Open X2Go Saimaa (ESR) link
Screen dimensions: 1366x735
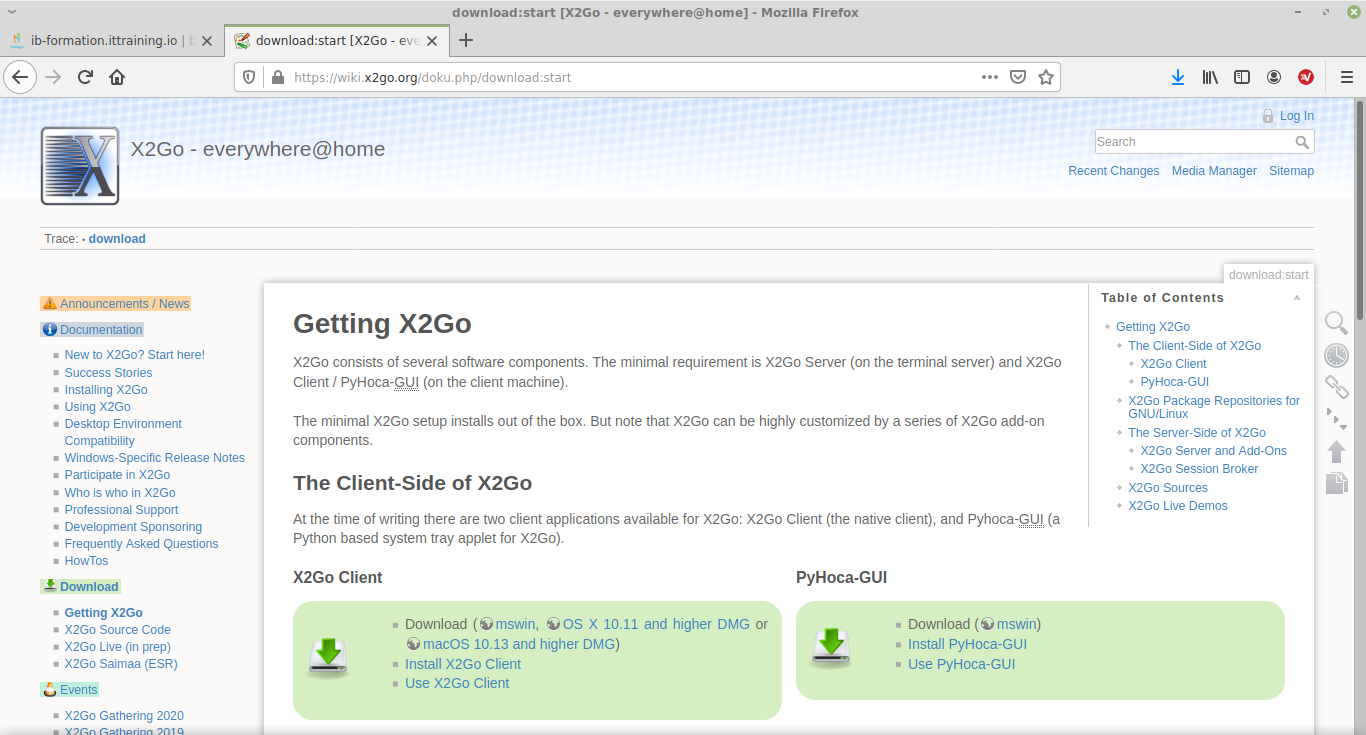pos(120,664)
